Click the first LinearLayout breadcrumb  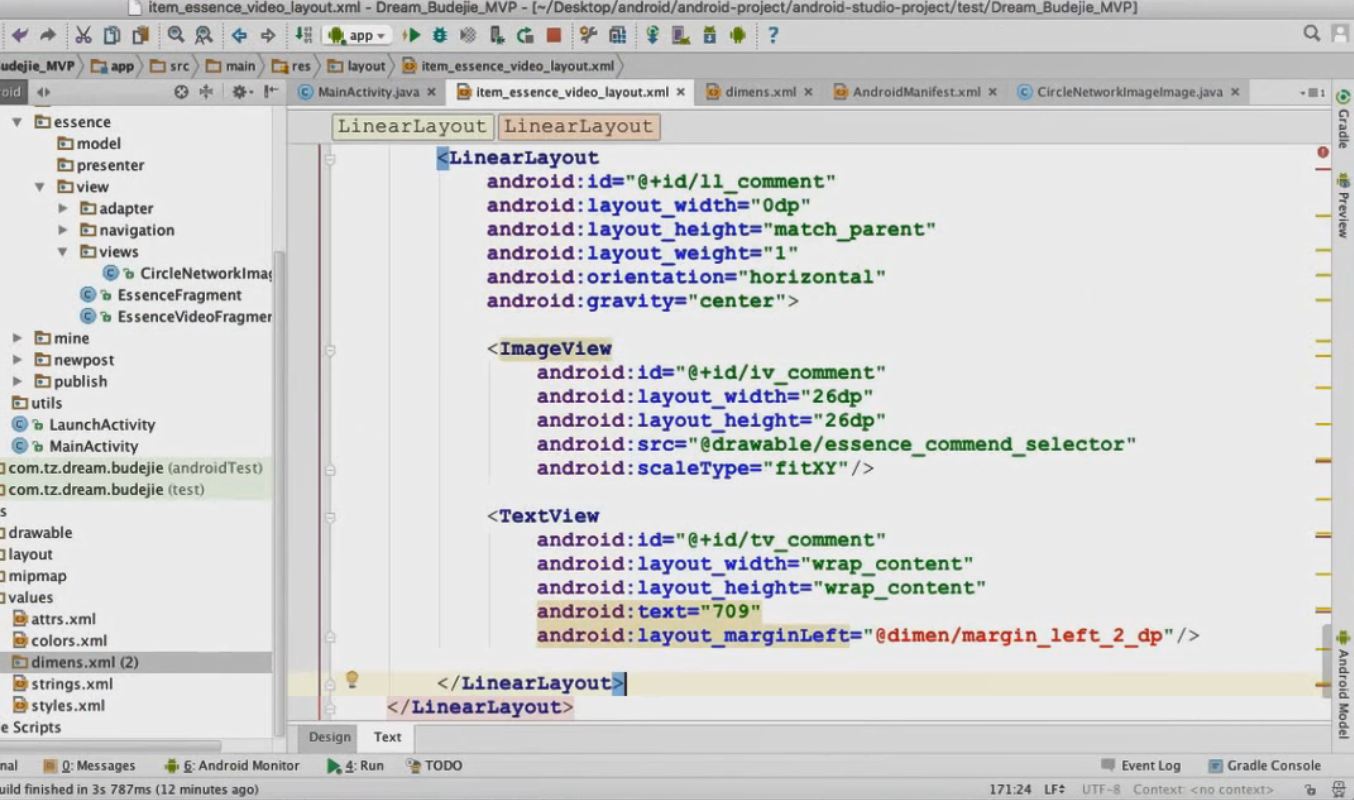[x=412, y=127]
